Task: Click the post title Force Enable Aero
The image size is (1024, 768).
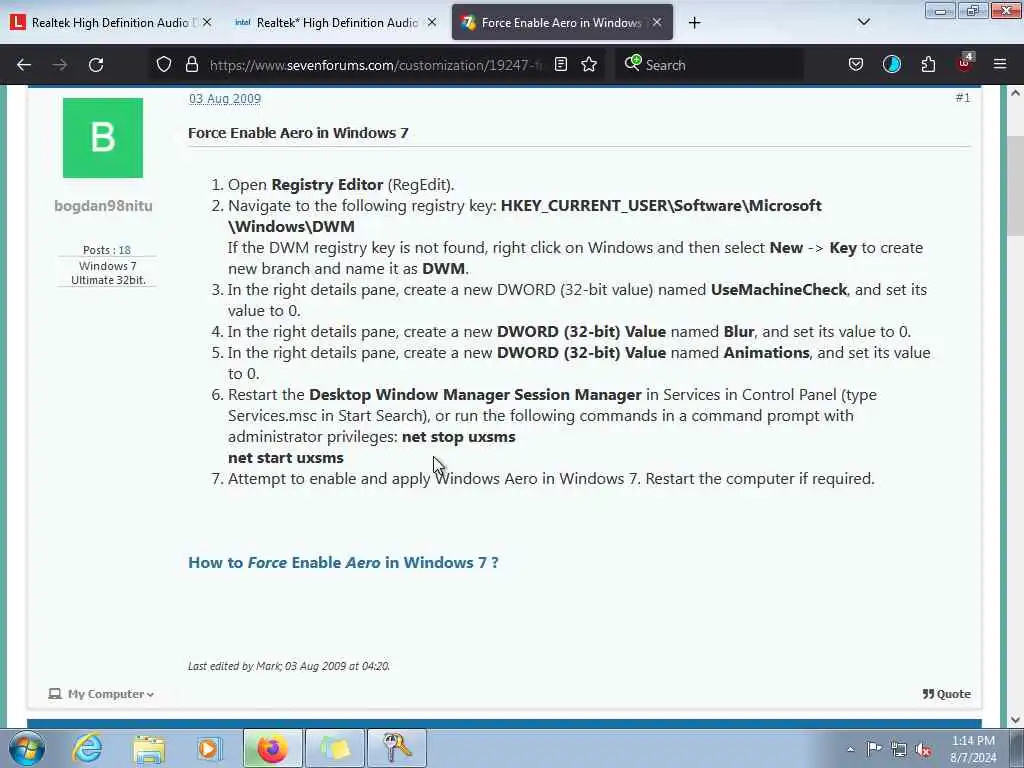Action: pos(298,133)
